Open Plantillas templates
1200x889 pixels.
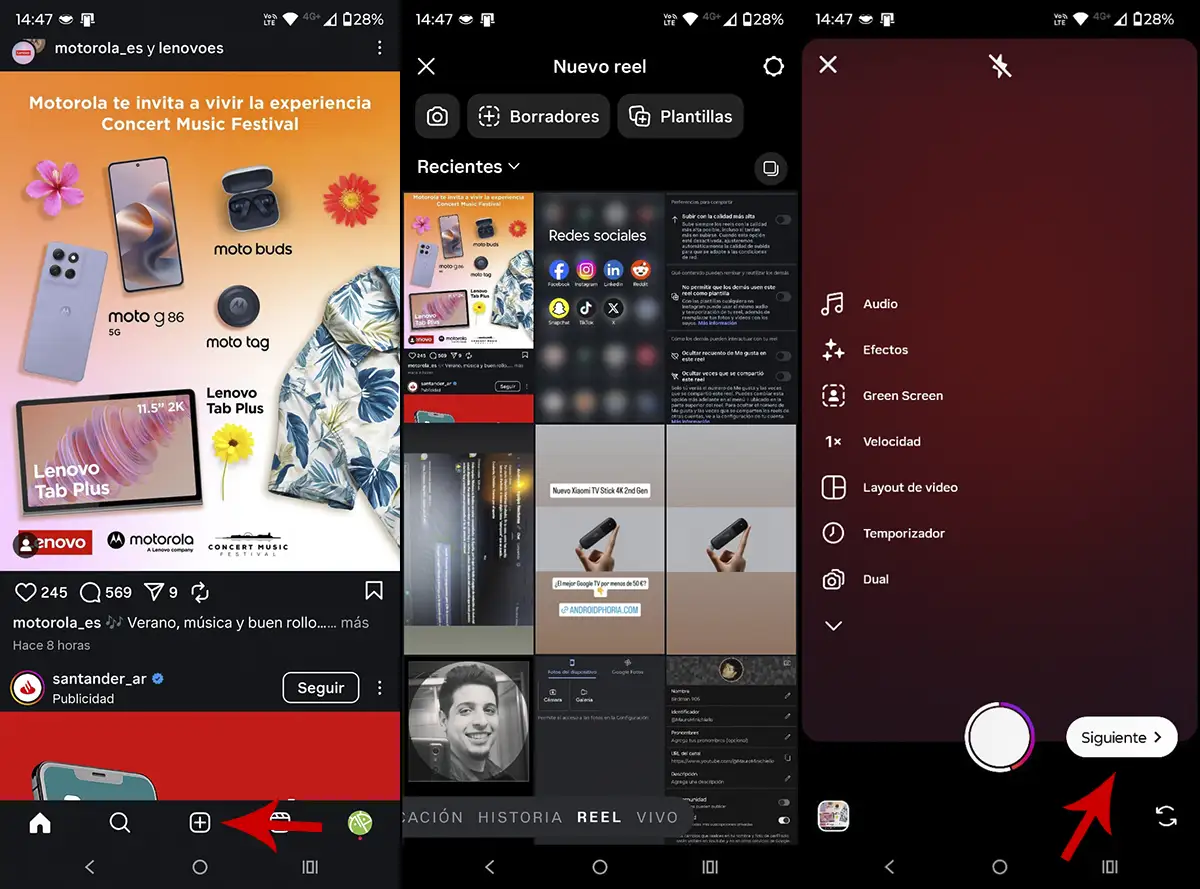(680, 116)
